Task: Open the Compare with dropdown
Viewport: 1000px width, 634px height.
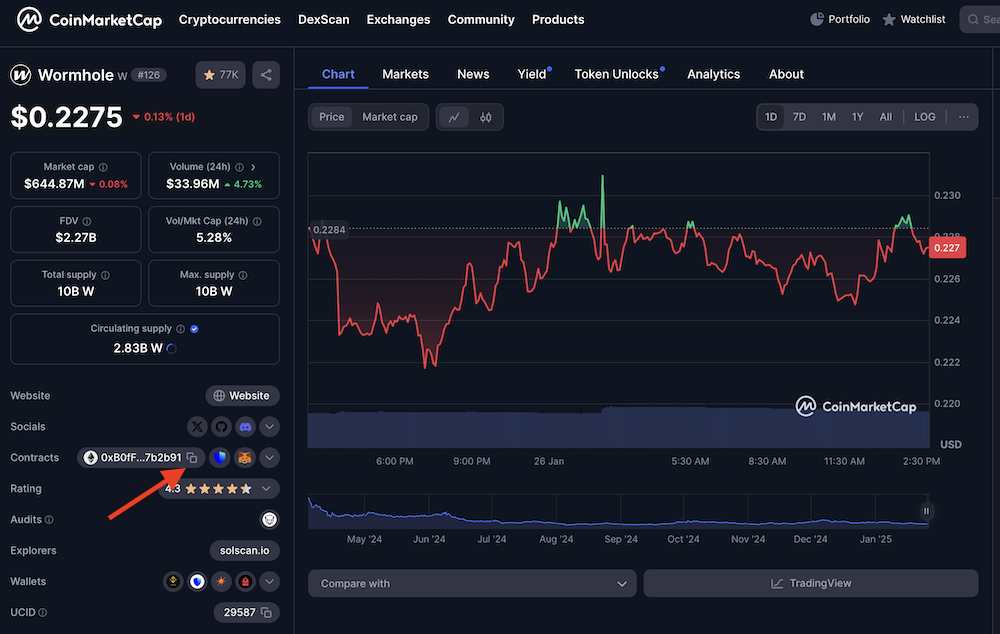Action: [471, 583]
